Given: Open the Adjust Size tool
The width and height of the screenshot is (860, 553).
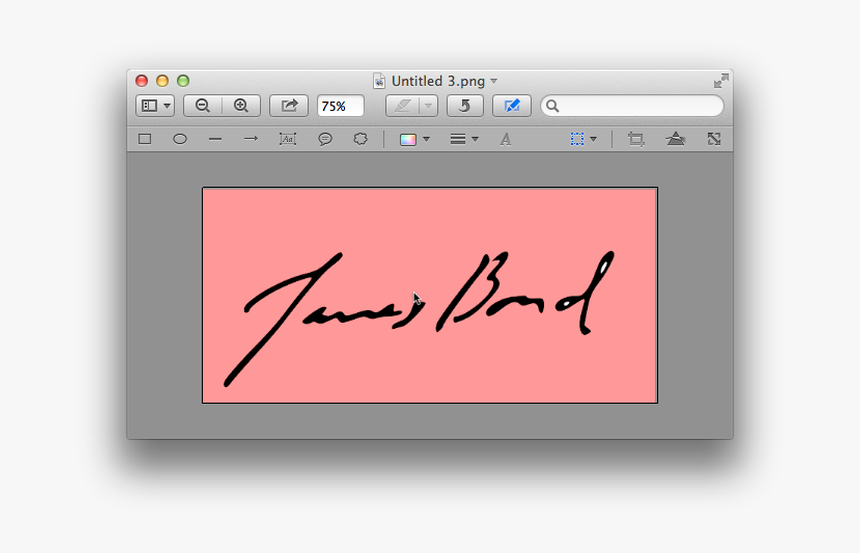Looking at the screenshot, I should pos(714,139).
